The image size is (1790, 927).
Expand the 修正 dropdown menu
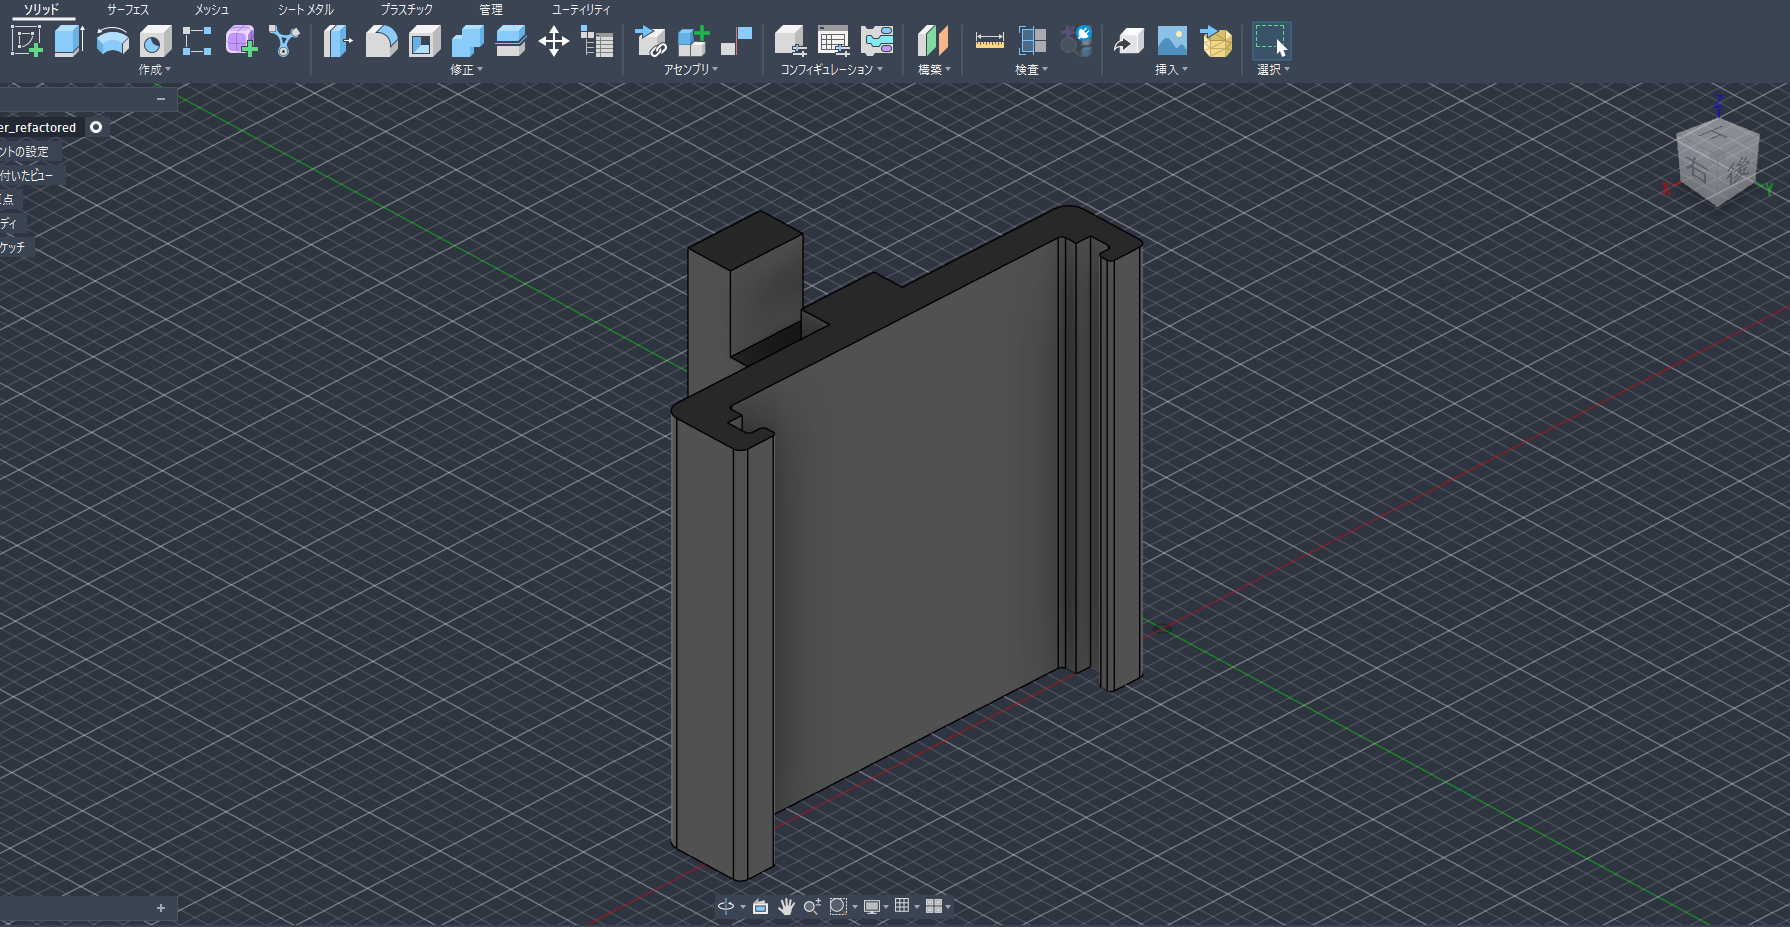467,70
